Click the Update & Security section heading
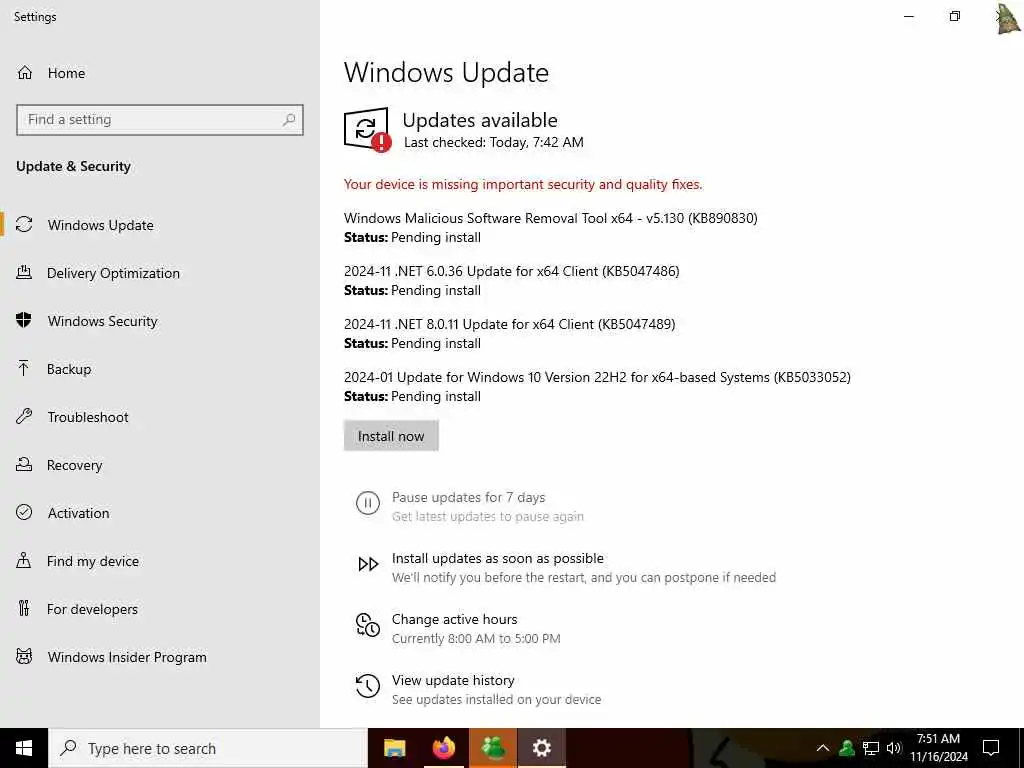Viewport: 1024px width, 768px height. (73, 166)
